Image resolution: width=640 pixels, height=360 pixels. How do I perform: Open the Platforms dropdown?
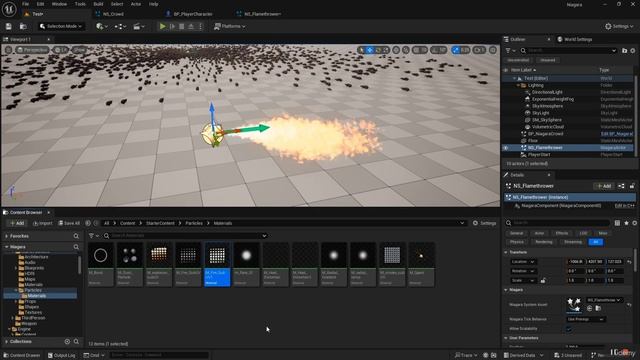coord(230,26)
